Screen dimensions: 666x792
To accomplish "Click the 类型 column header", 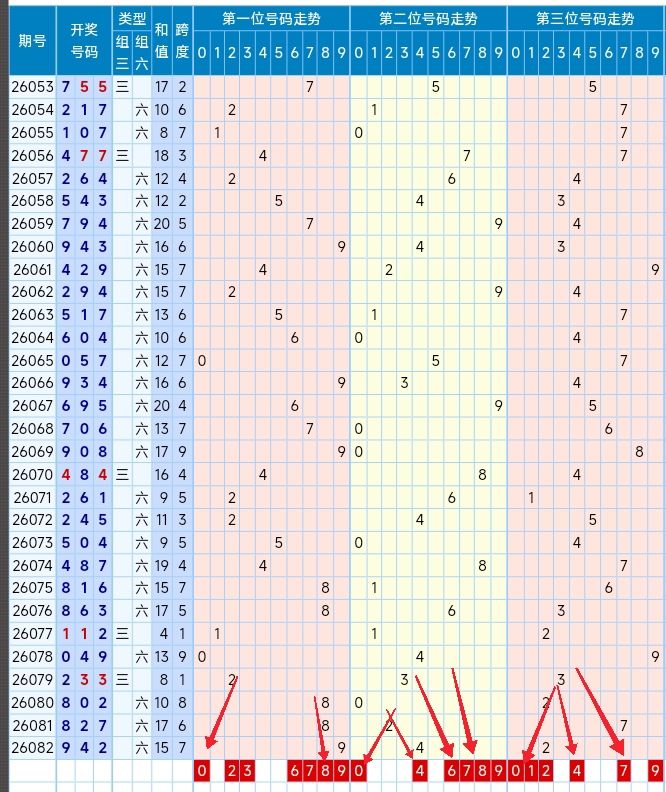I will [132, 19].
